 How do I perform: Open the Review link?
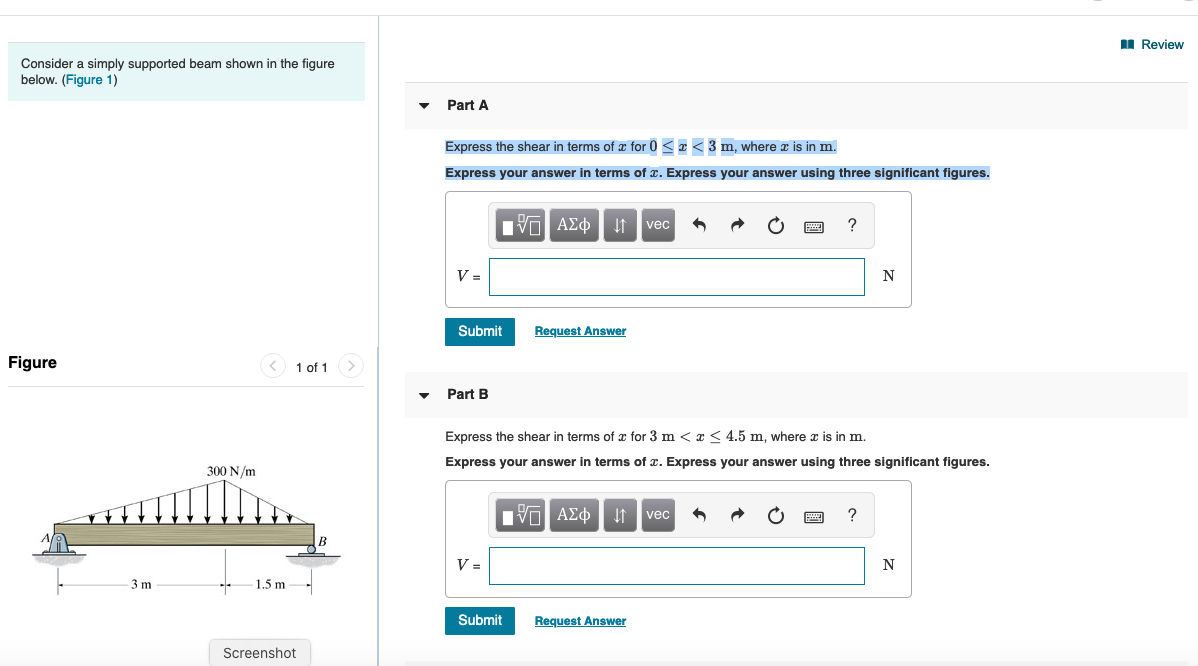[1152, 44]
